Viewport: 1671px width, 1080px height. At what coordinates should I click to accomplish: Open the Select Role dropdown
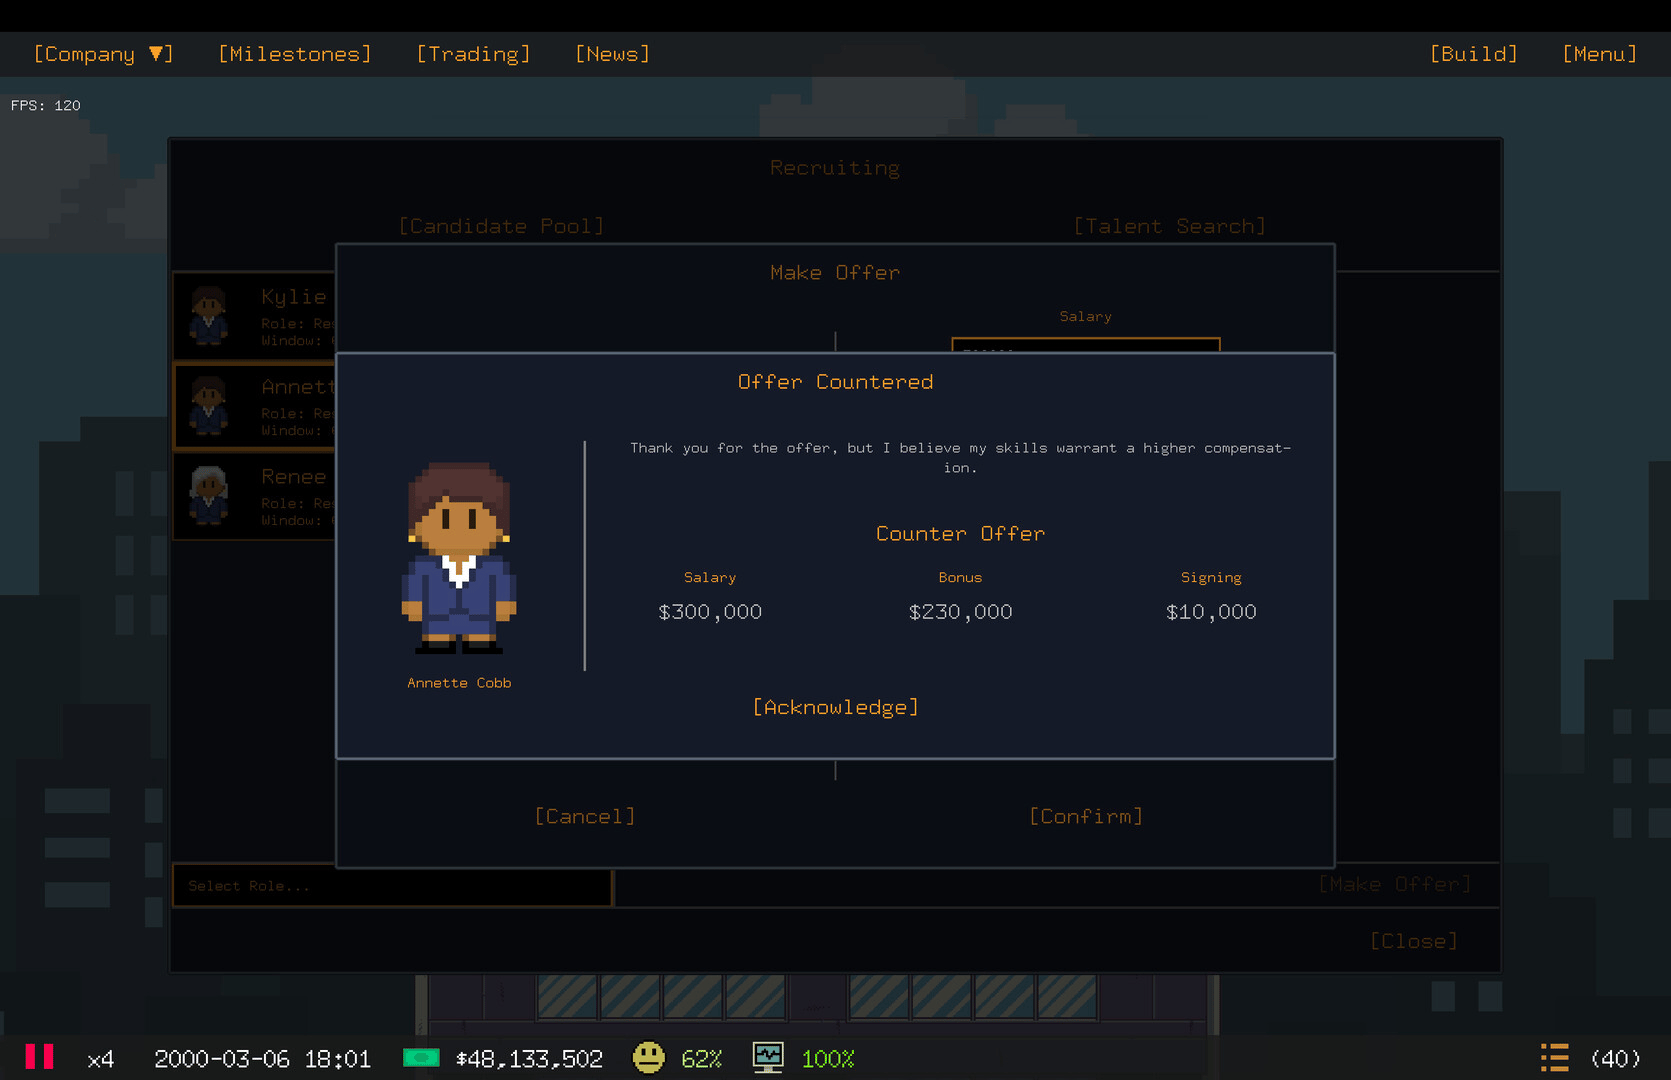392,886
